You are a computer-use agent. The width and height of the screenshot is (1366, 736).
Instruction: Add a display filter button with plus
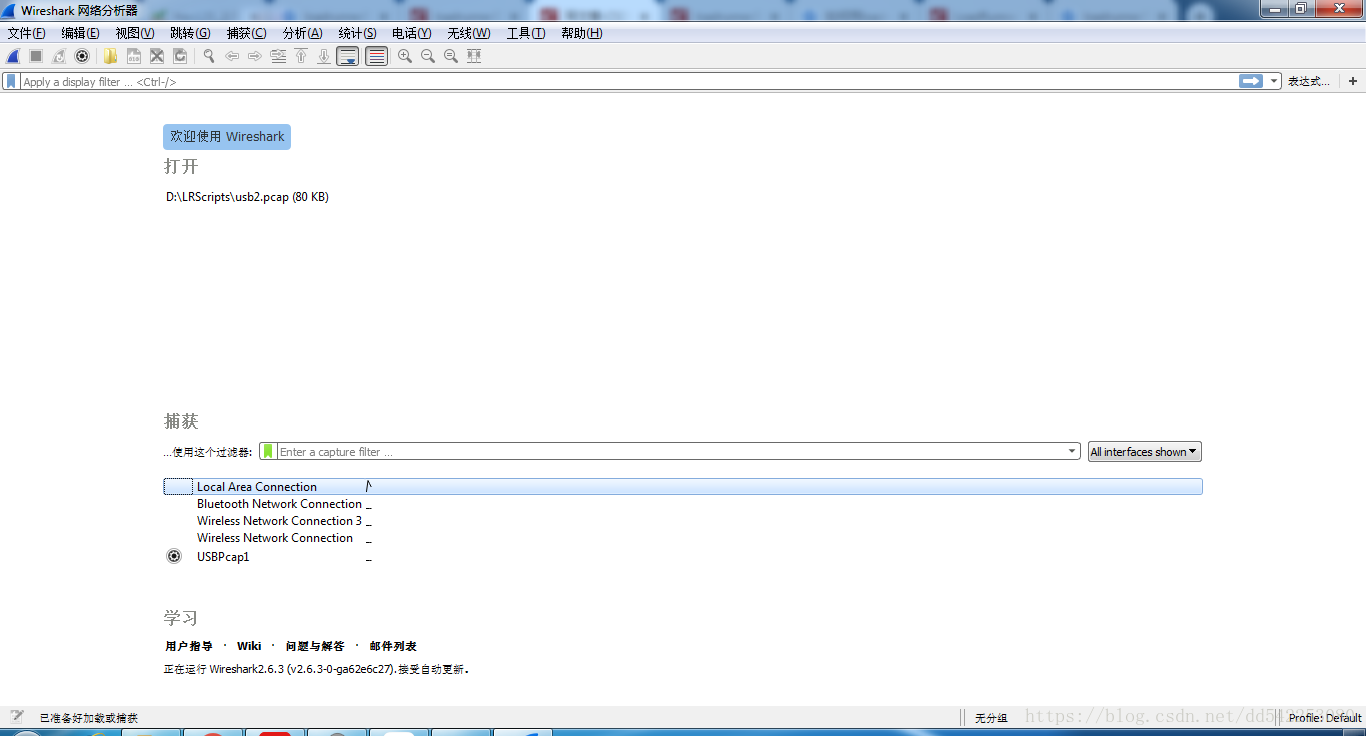(1353, 81)
